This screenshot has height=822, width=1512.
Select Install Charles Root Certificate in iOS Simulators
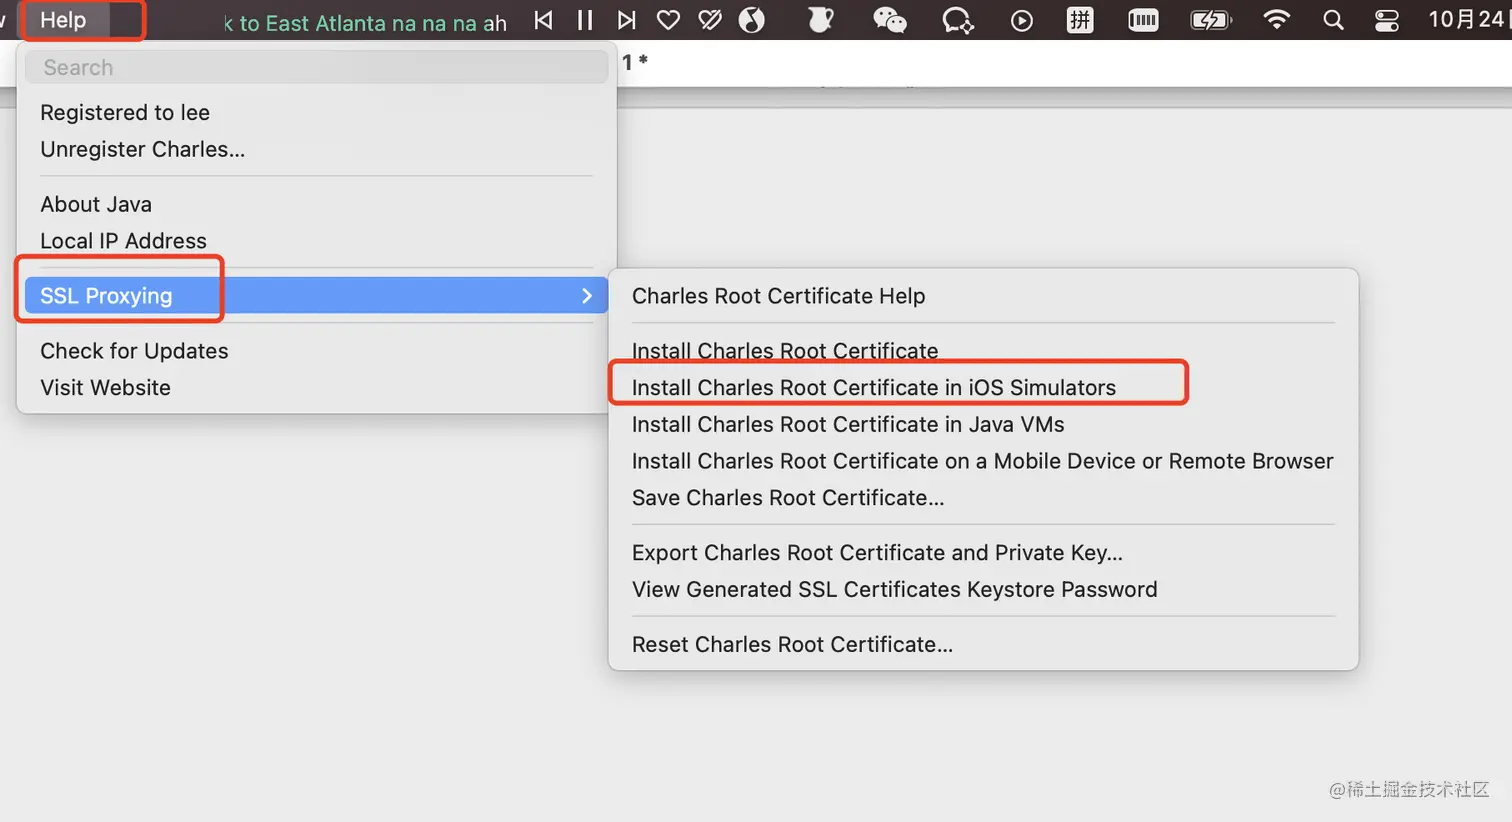(x=873, y=388)
